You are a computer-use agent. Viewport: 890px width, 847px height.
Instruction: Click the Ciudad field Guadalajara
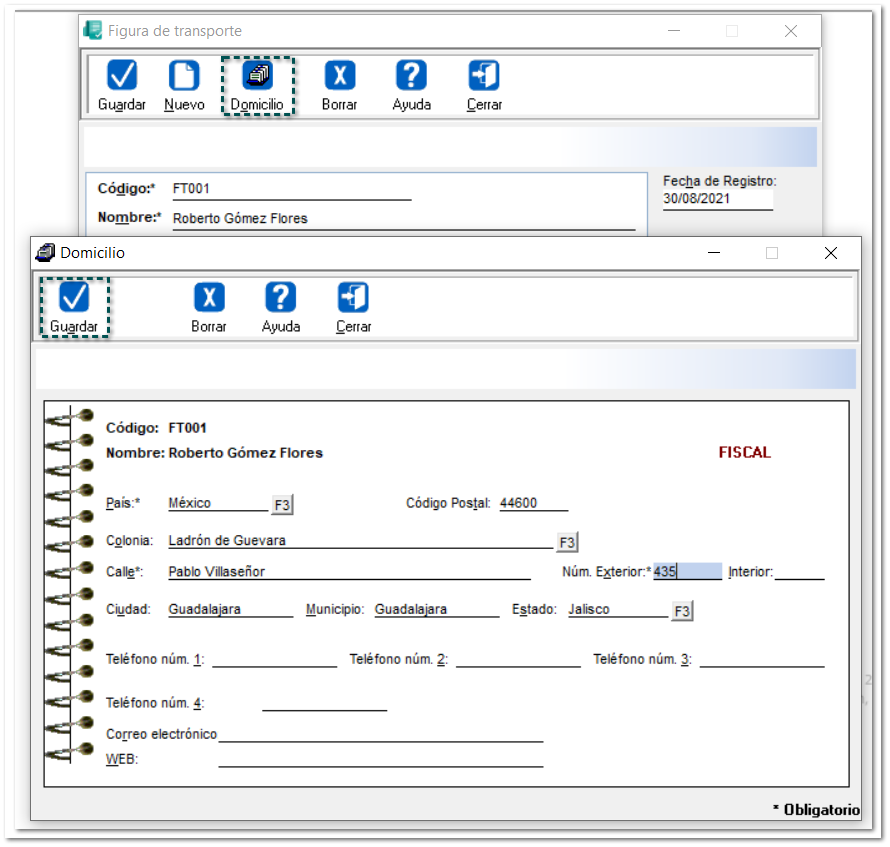click(230, 609)
